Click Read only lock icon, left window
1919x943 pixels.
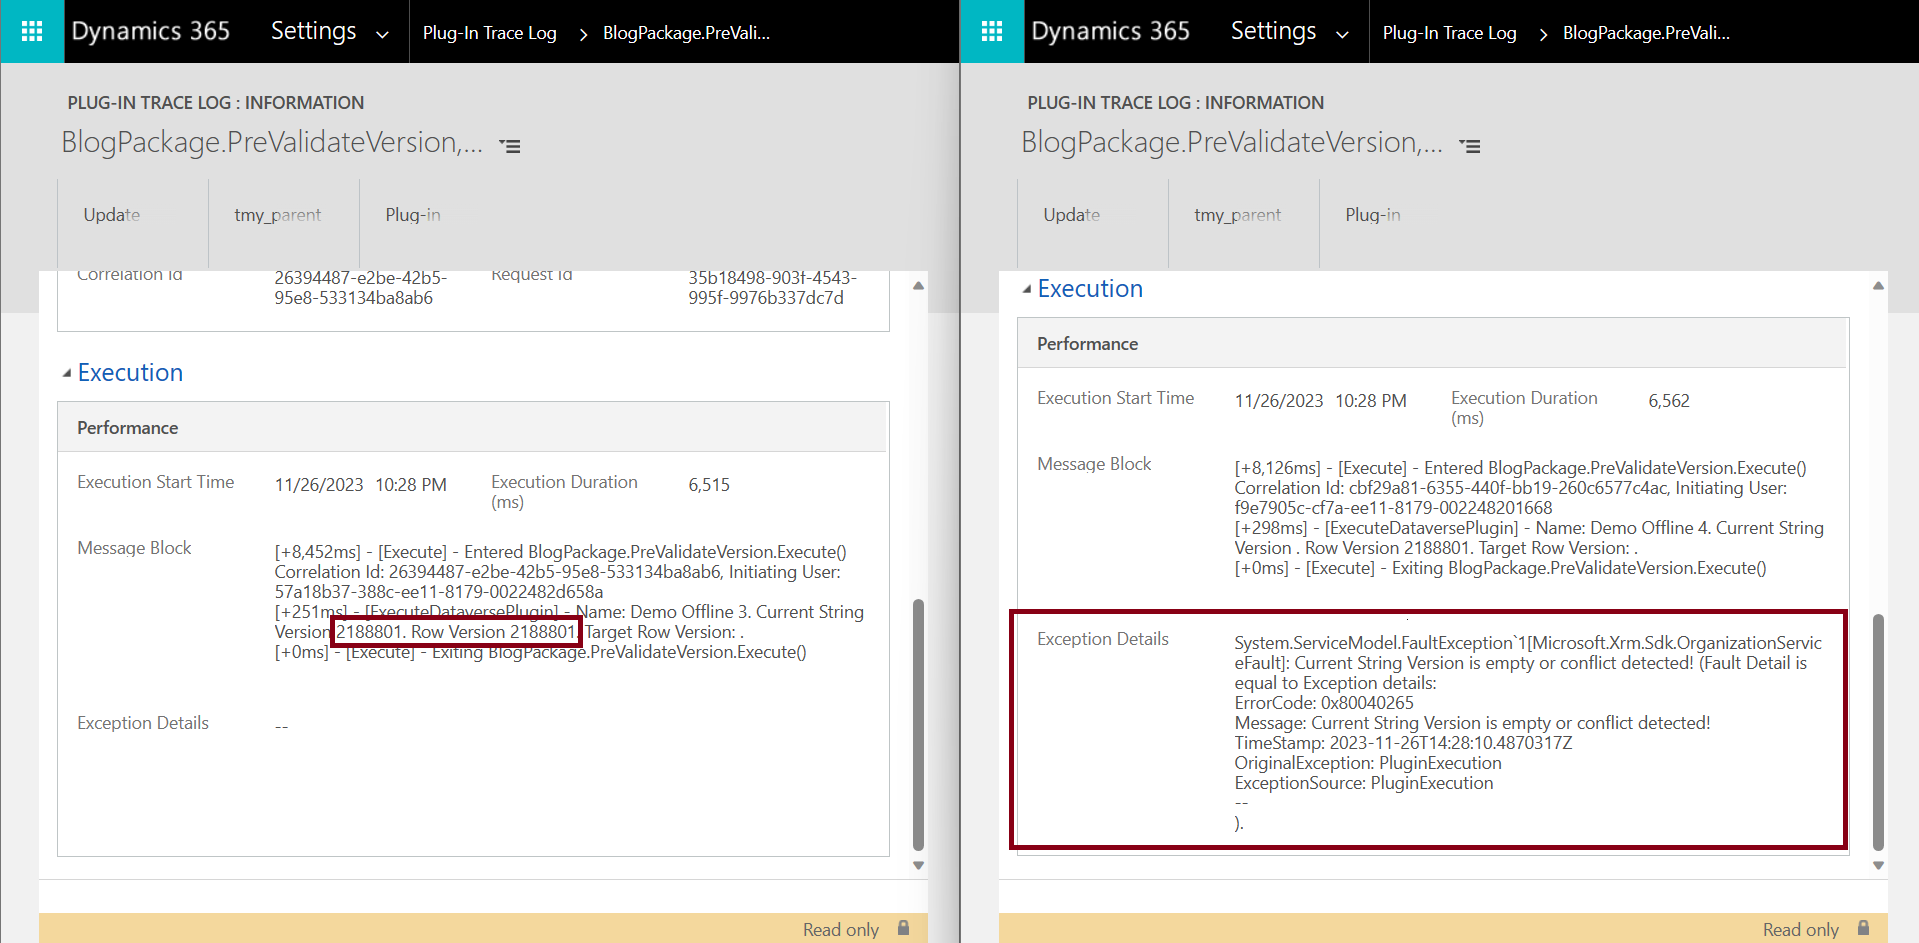click(903, 928)
